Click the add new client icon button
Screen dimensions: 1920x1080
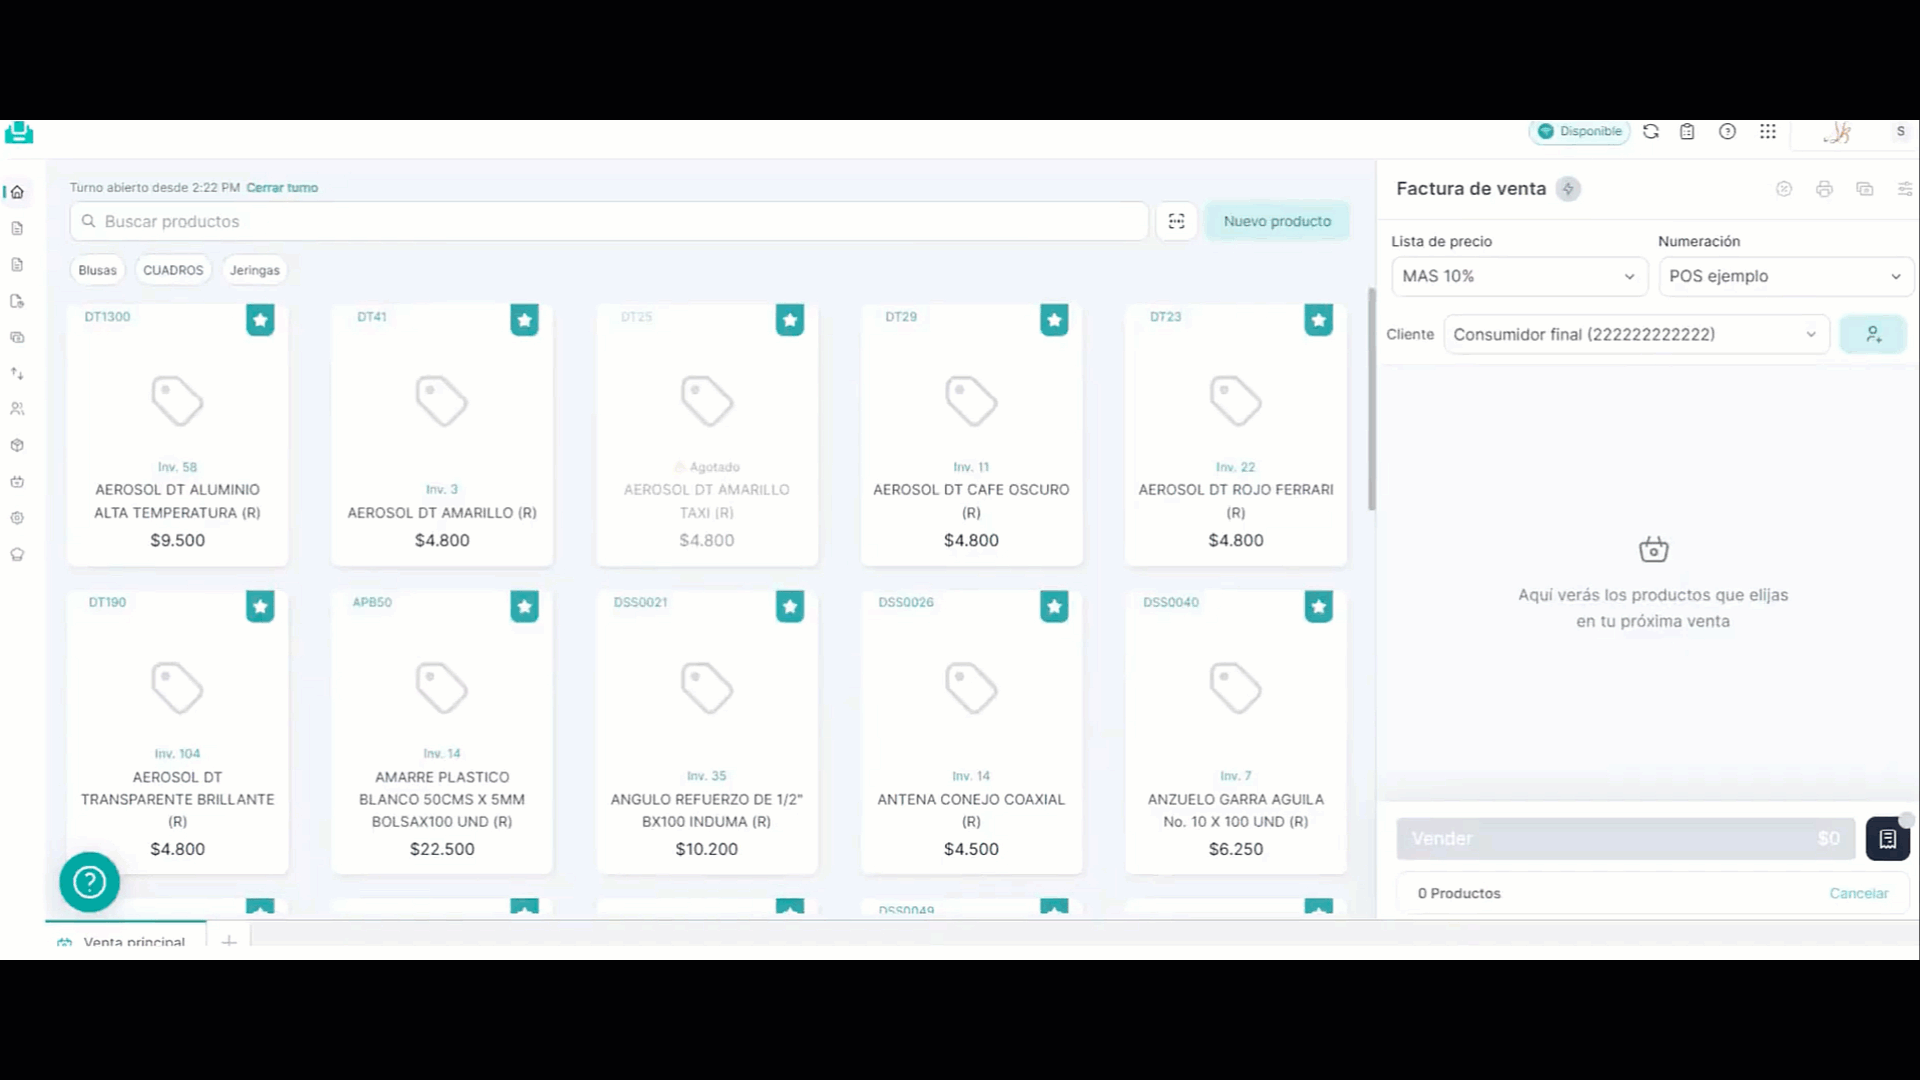coord(1873,334)
